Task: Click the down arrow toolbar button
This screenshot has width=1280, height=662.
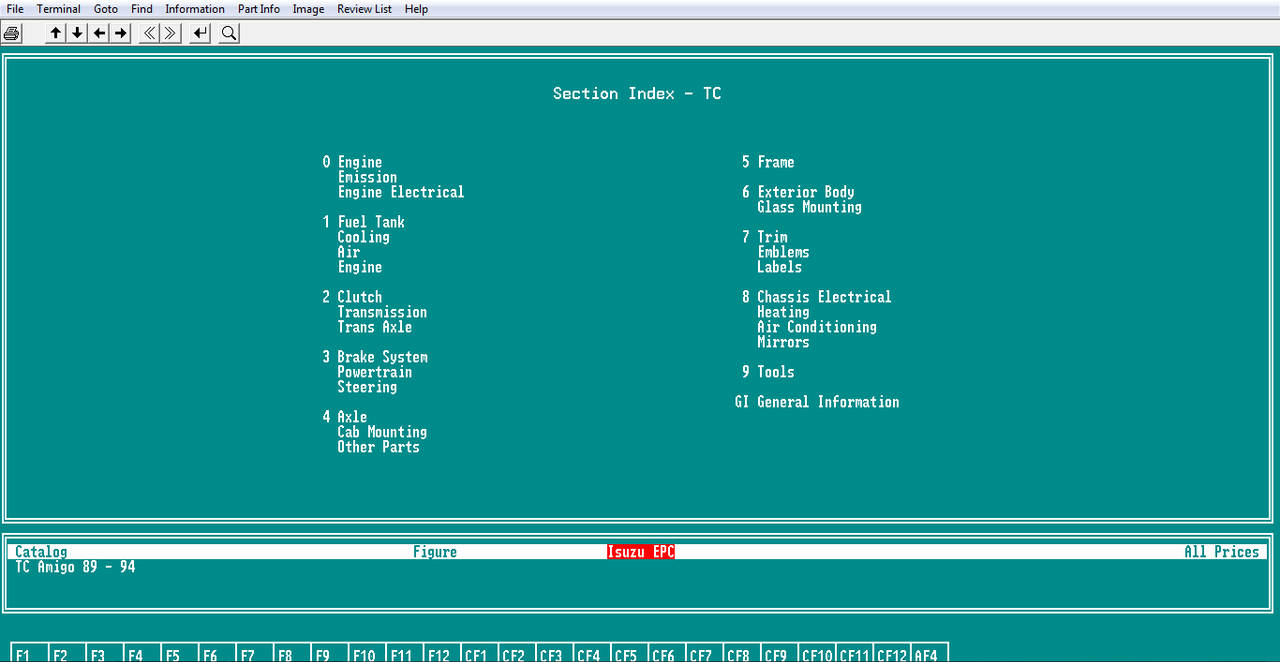Action: [x=77, y=33]
